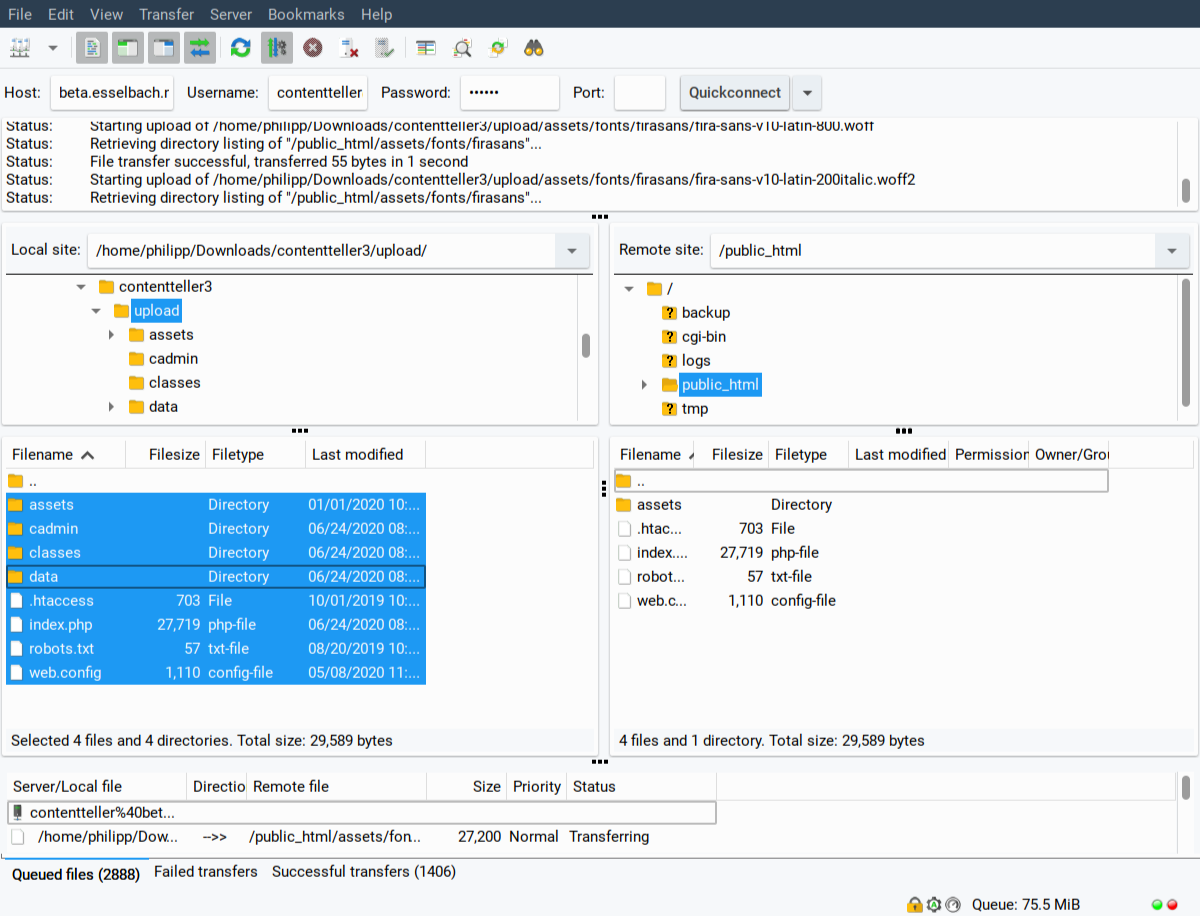
Task: Click the directory comparison icon
Action: coord(462,47)
